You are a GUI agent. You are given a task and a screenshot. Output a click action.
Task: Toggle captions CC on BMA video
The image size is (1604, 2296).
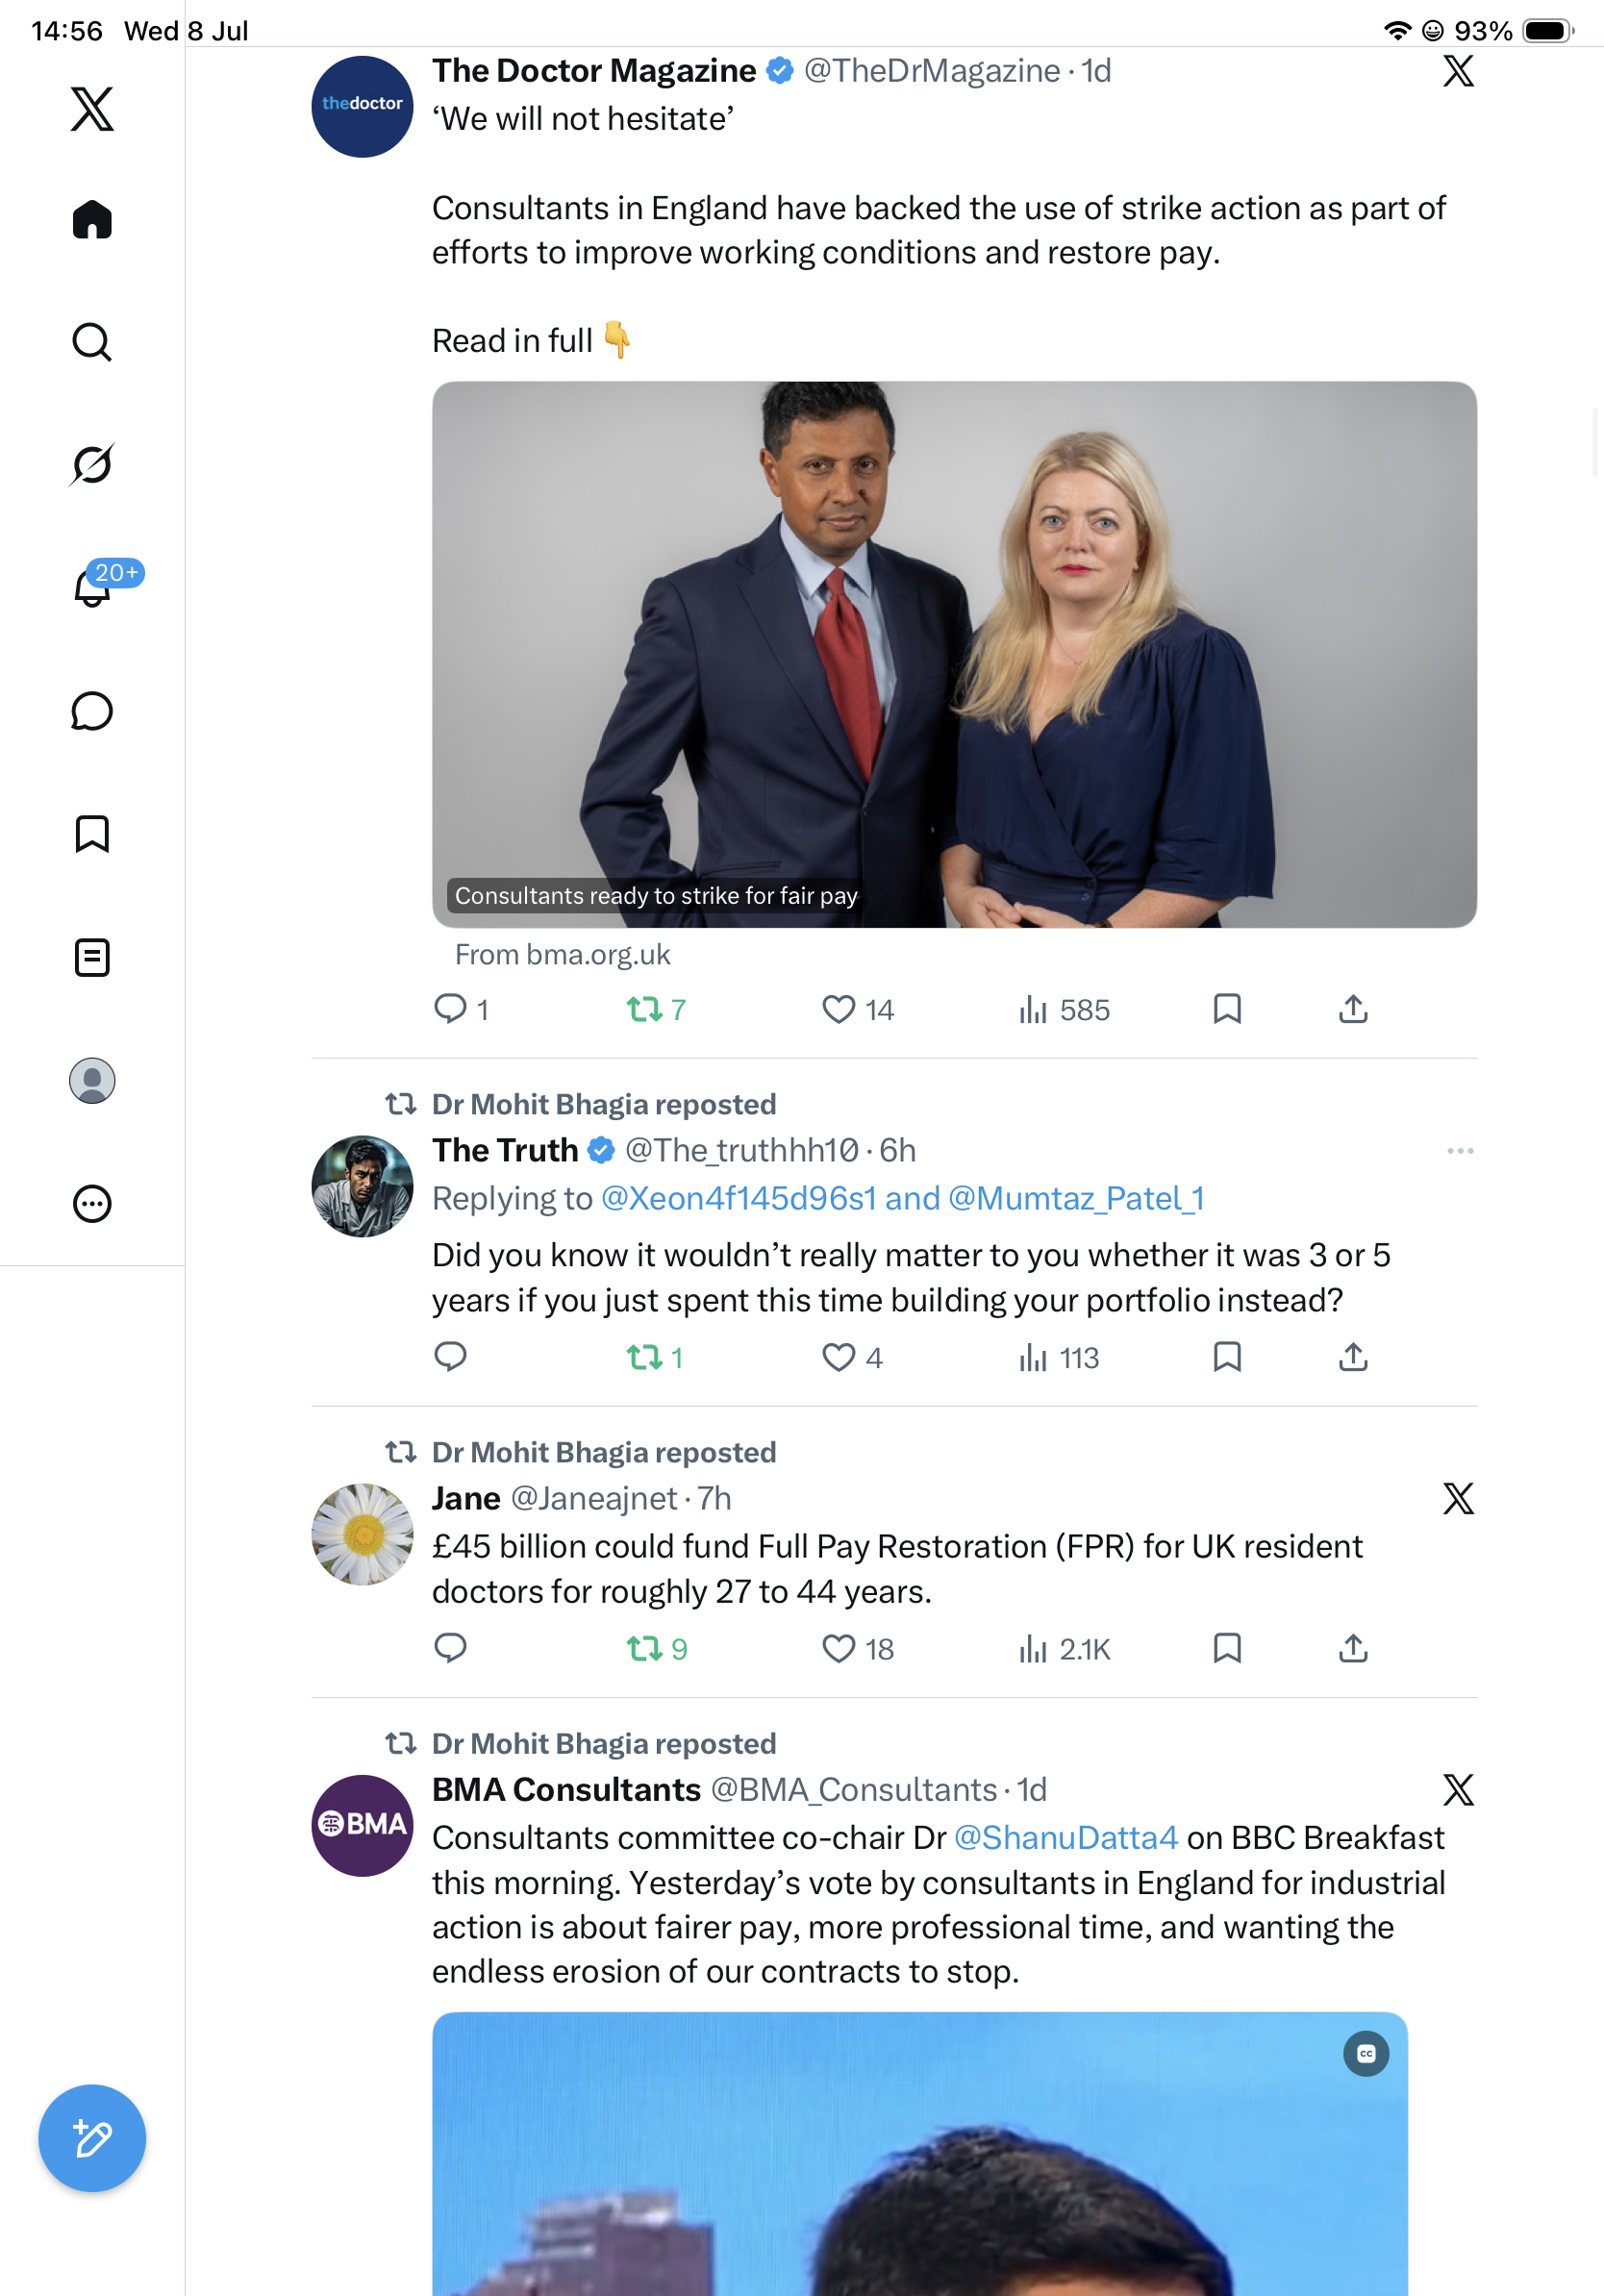pyautogui.click(x=1366, y=2054)
